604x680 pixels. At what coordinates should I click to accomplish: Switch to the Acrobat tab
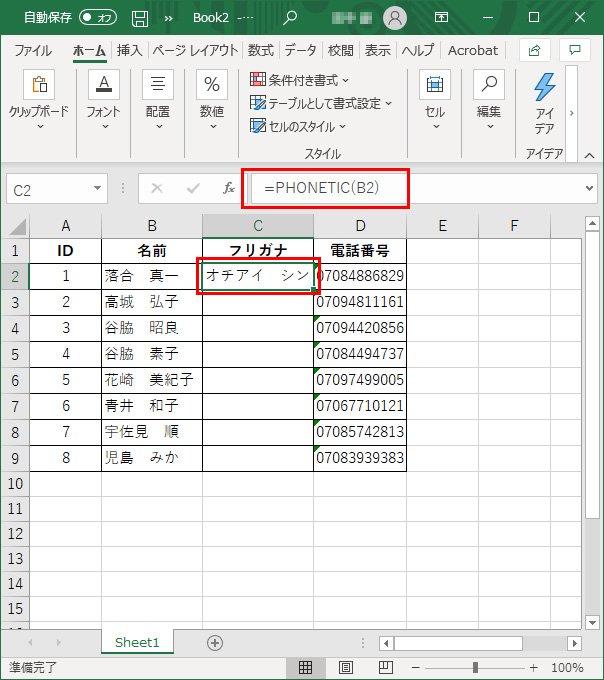pos(473,51)
